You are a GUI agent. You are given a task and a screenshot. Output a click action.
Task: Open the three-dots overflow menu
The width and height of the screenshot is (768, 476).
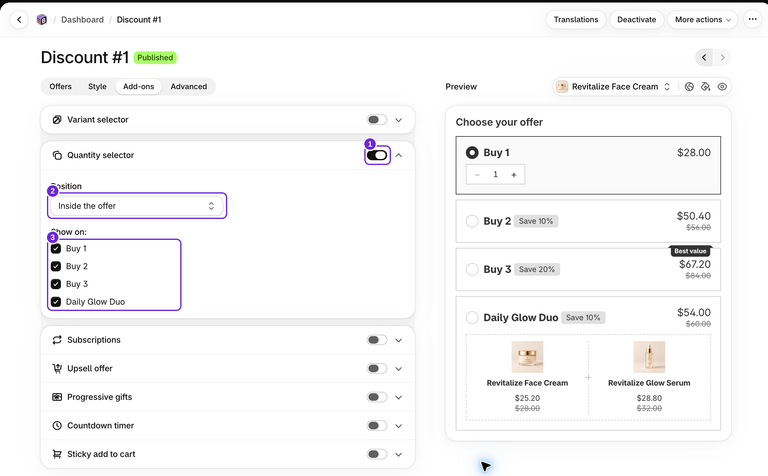(x=752, y=20)
